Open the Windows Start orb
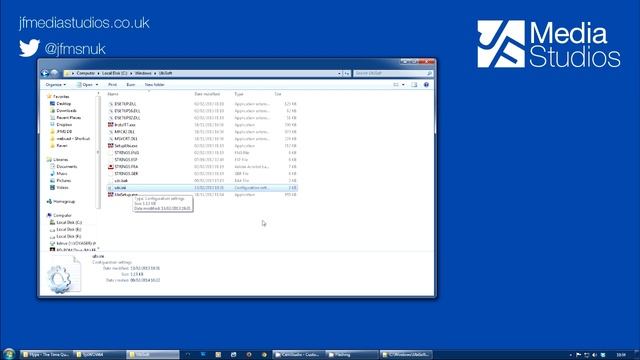The width and height of the screenshot is (640, 360). tap(9, 354)
